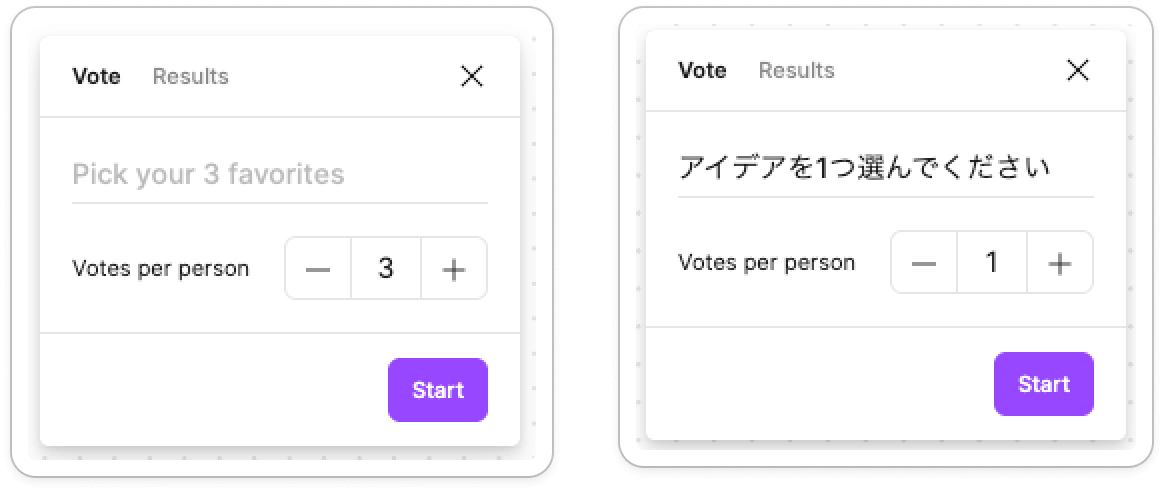The height and width of the screenshot is (492, 1164).
Task: Increase votes per person above 3
Action: click(454, 269)
